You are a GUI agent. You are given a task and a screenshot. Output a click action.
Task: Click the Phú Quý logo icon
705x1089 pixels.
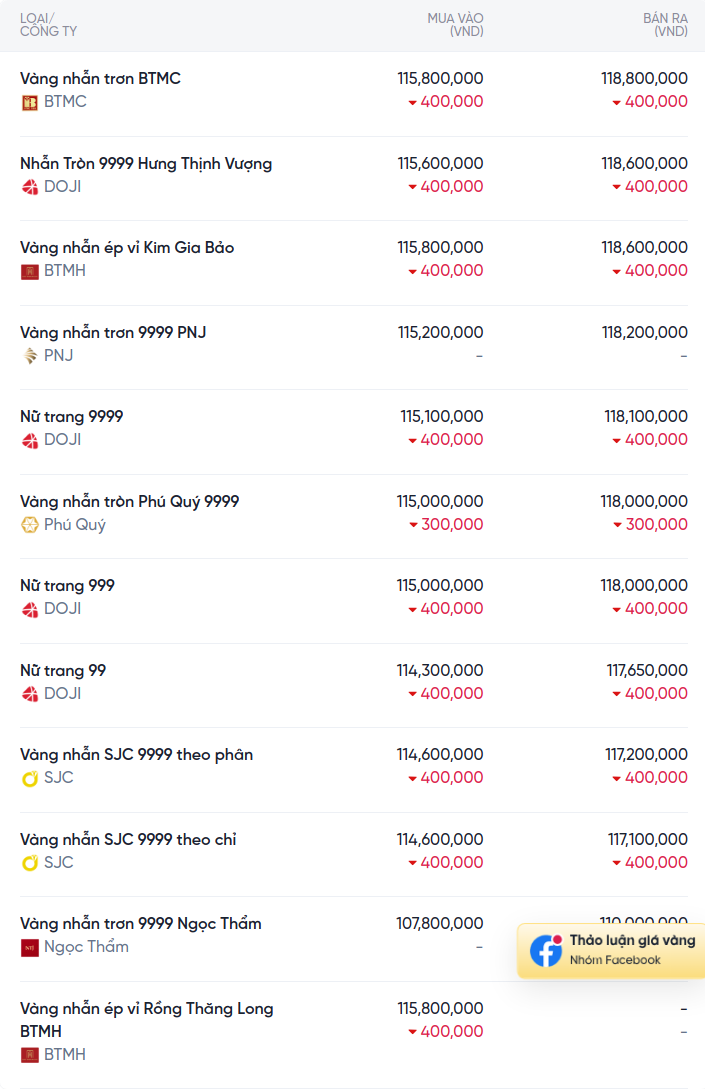29,525
